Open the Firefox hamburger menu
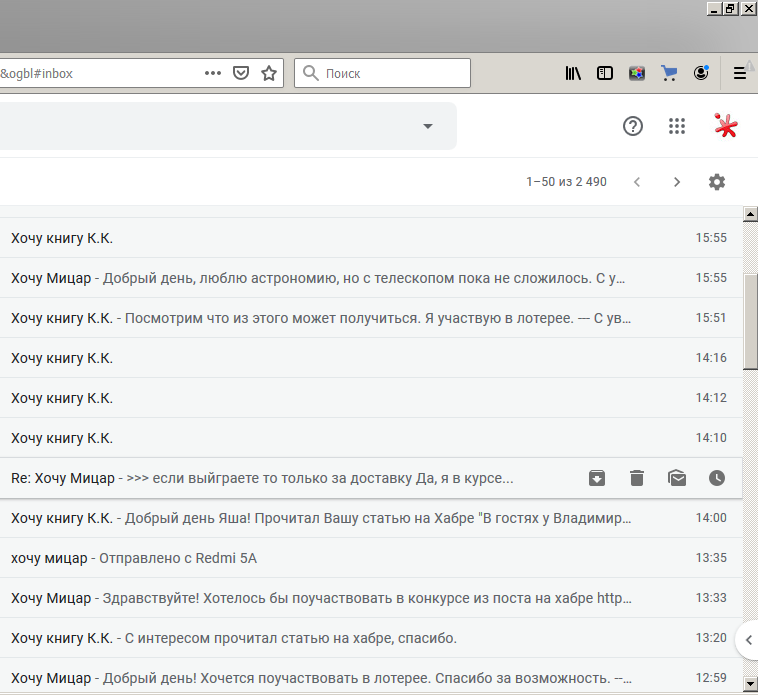The width and height of the screenshot is (758, 695). [740, 73]
